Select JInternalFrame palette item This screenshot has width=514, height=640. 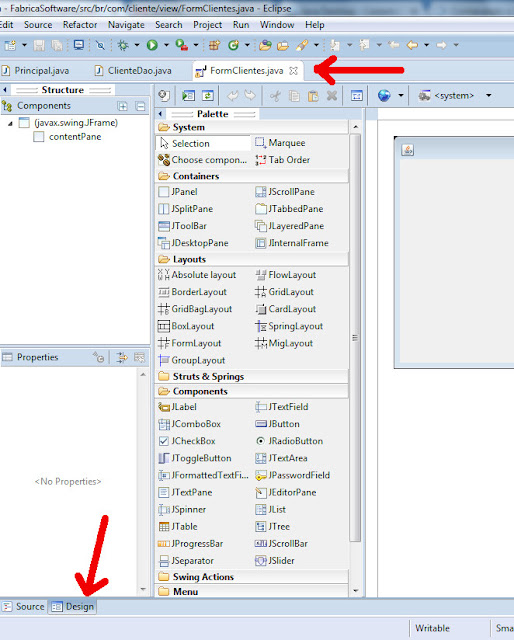point(291,243)
